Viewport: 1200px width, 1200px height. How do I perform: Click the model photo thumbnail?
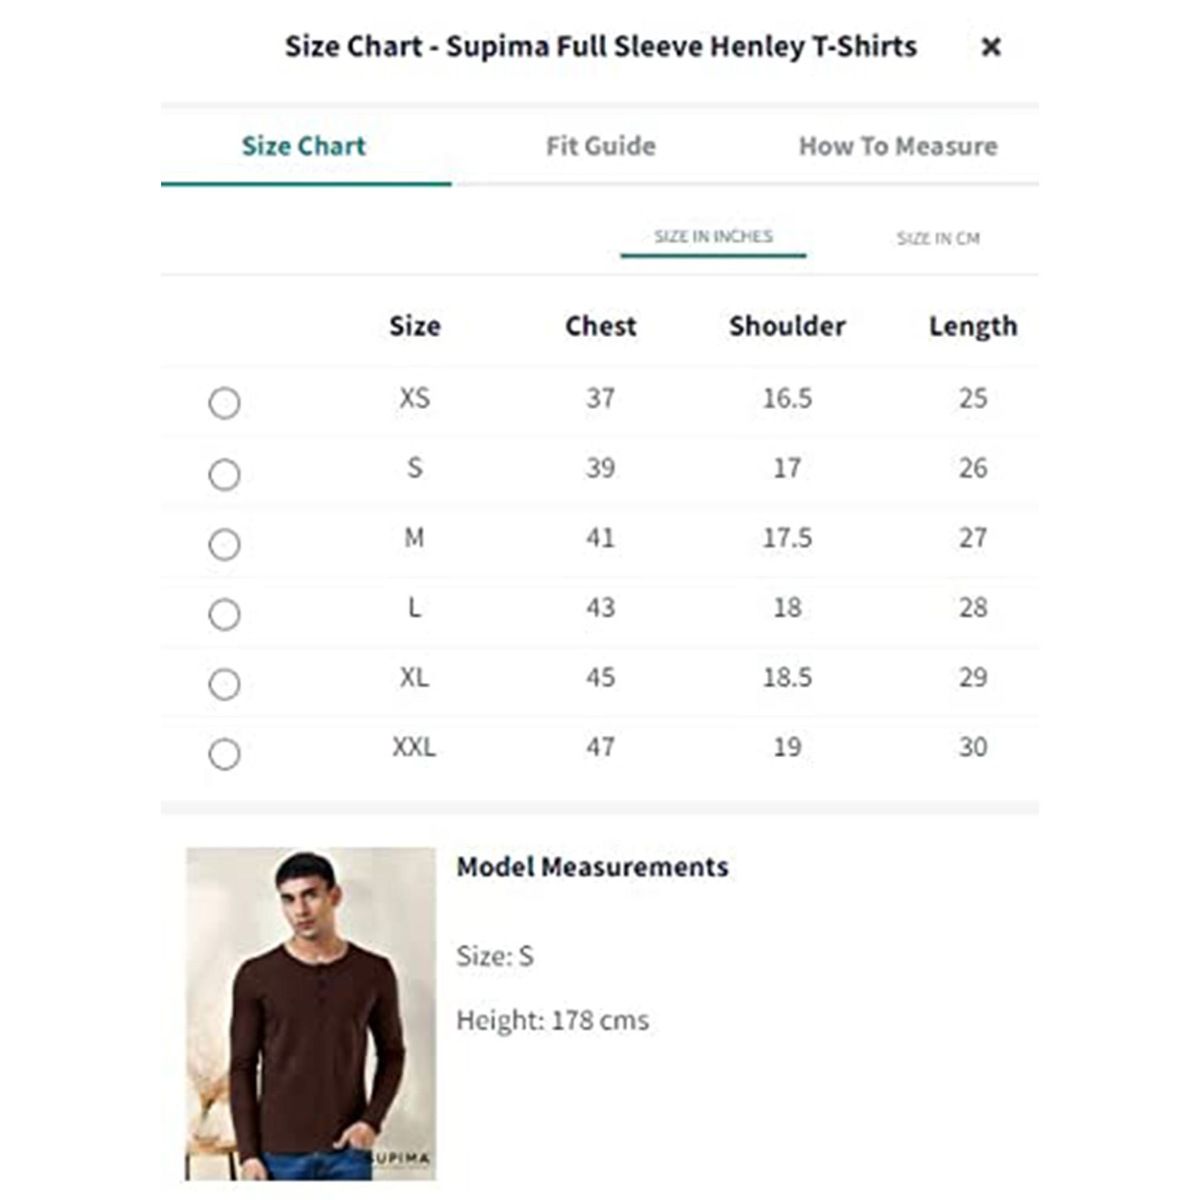(310, 1013)
